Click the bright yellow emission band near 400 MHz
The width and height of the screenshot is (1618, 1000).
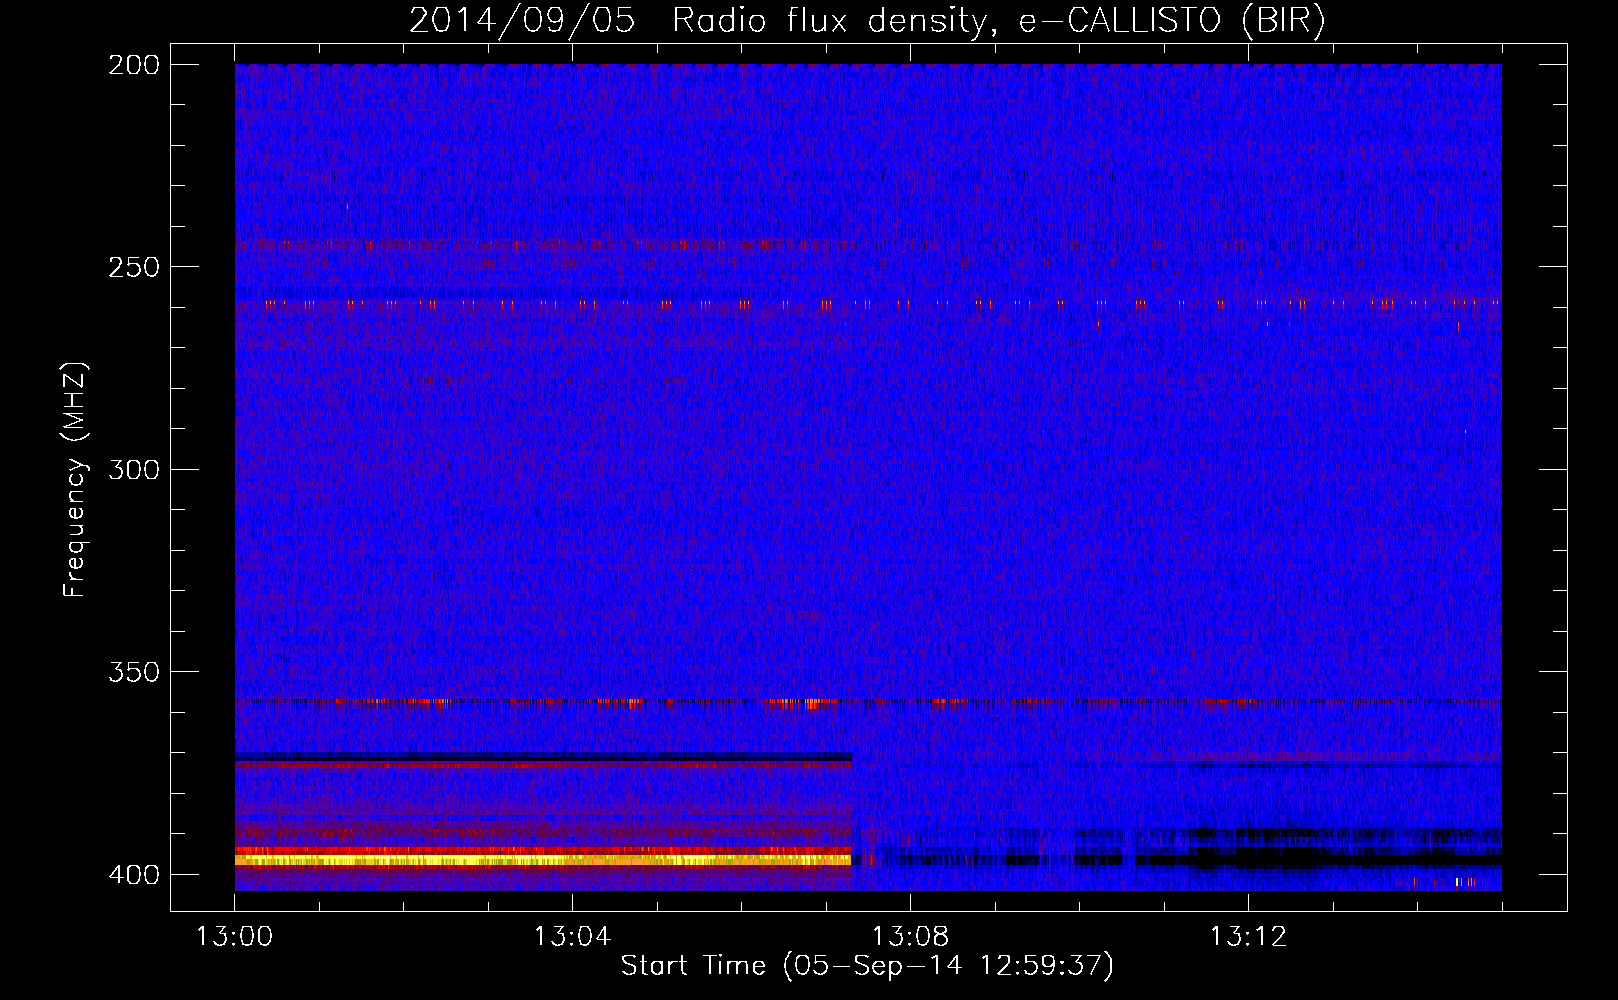pyautogui.click(x=543, y=859)
